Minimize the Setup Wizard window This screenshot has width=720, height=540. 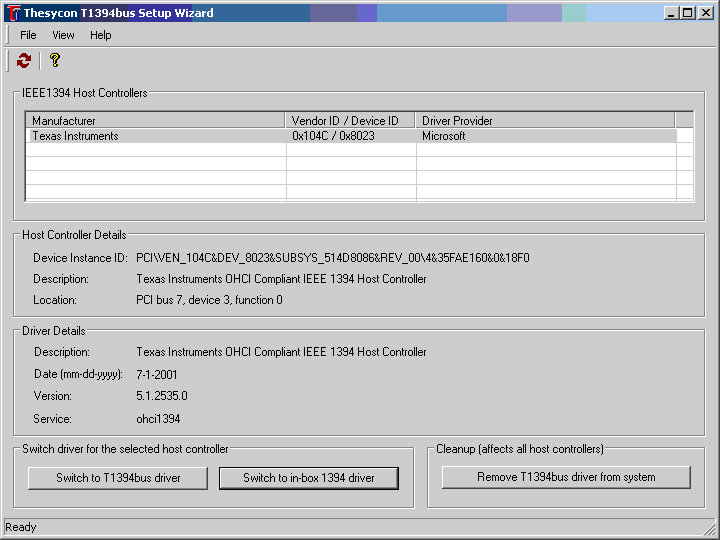click(671, 13)
